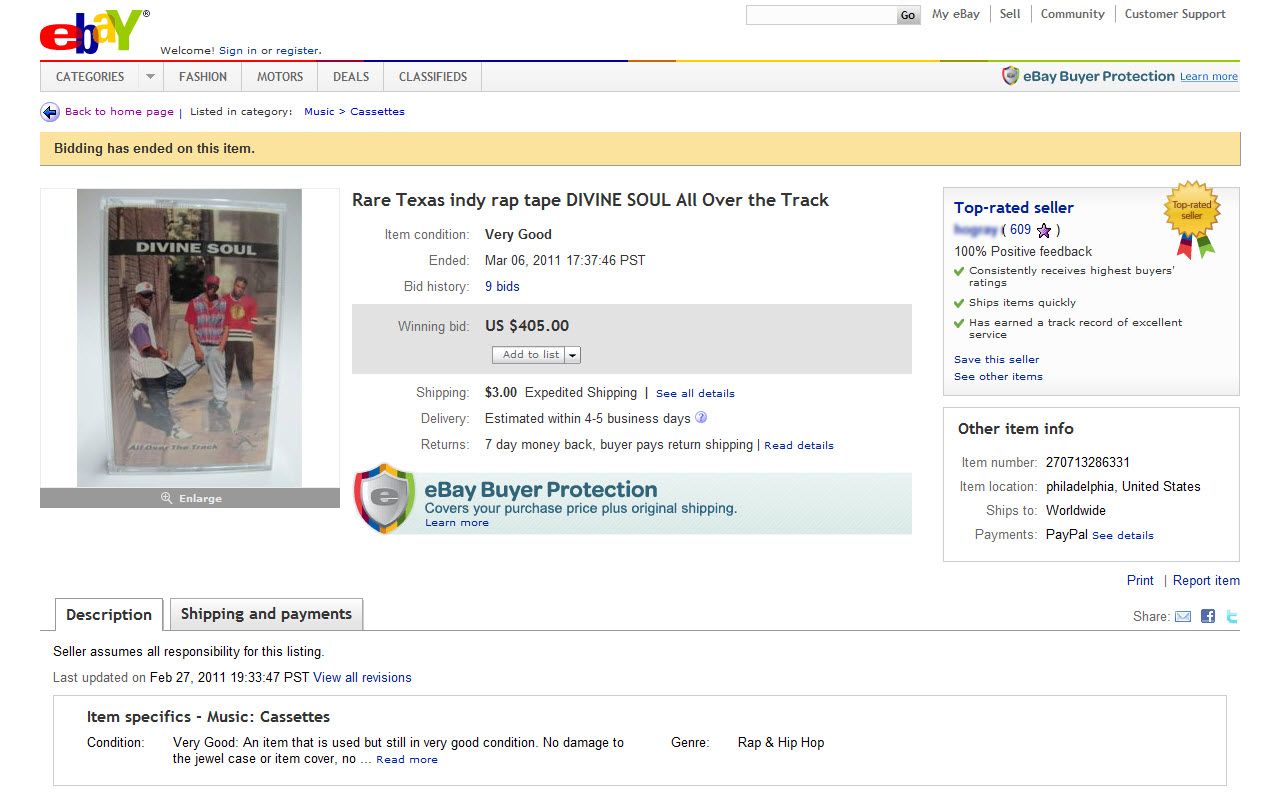Expand condition text with Read more
The height and width of the screenshot is (800, 1263).
click(407, 760)
